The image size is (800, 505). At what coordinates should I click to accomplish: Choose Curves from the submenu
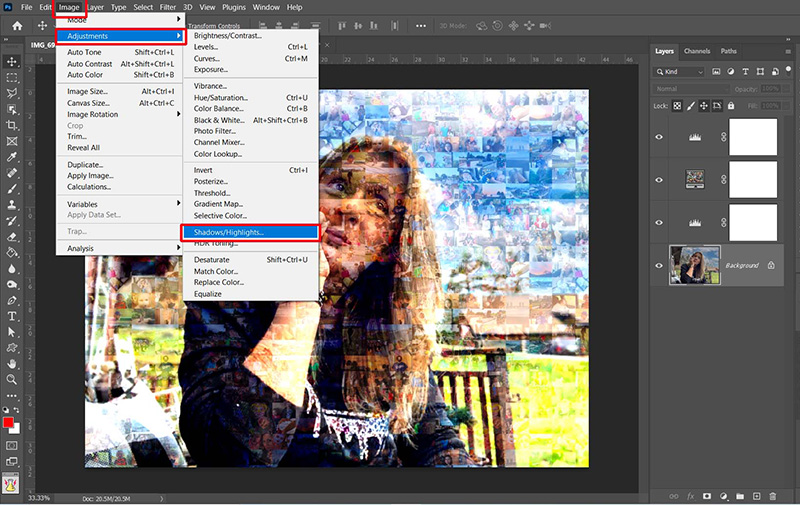tap(251, 58)
